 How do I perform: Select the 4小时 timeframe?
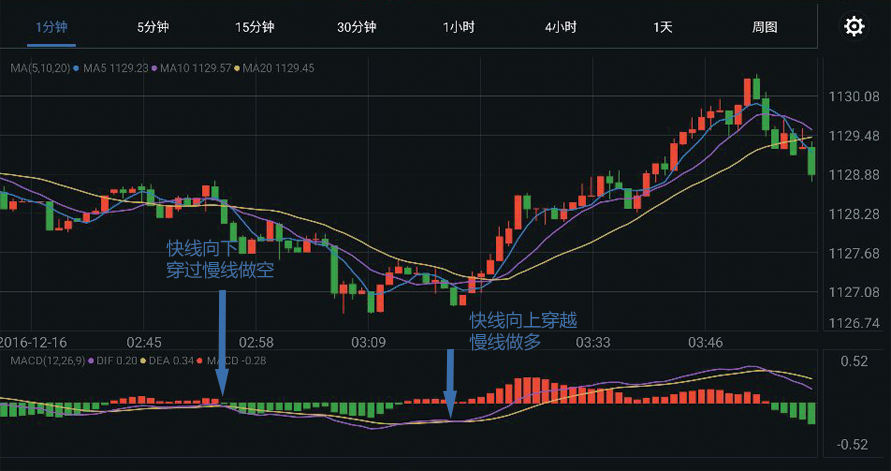pyautogui.click(x=561, y=27)
